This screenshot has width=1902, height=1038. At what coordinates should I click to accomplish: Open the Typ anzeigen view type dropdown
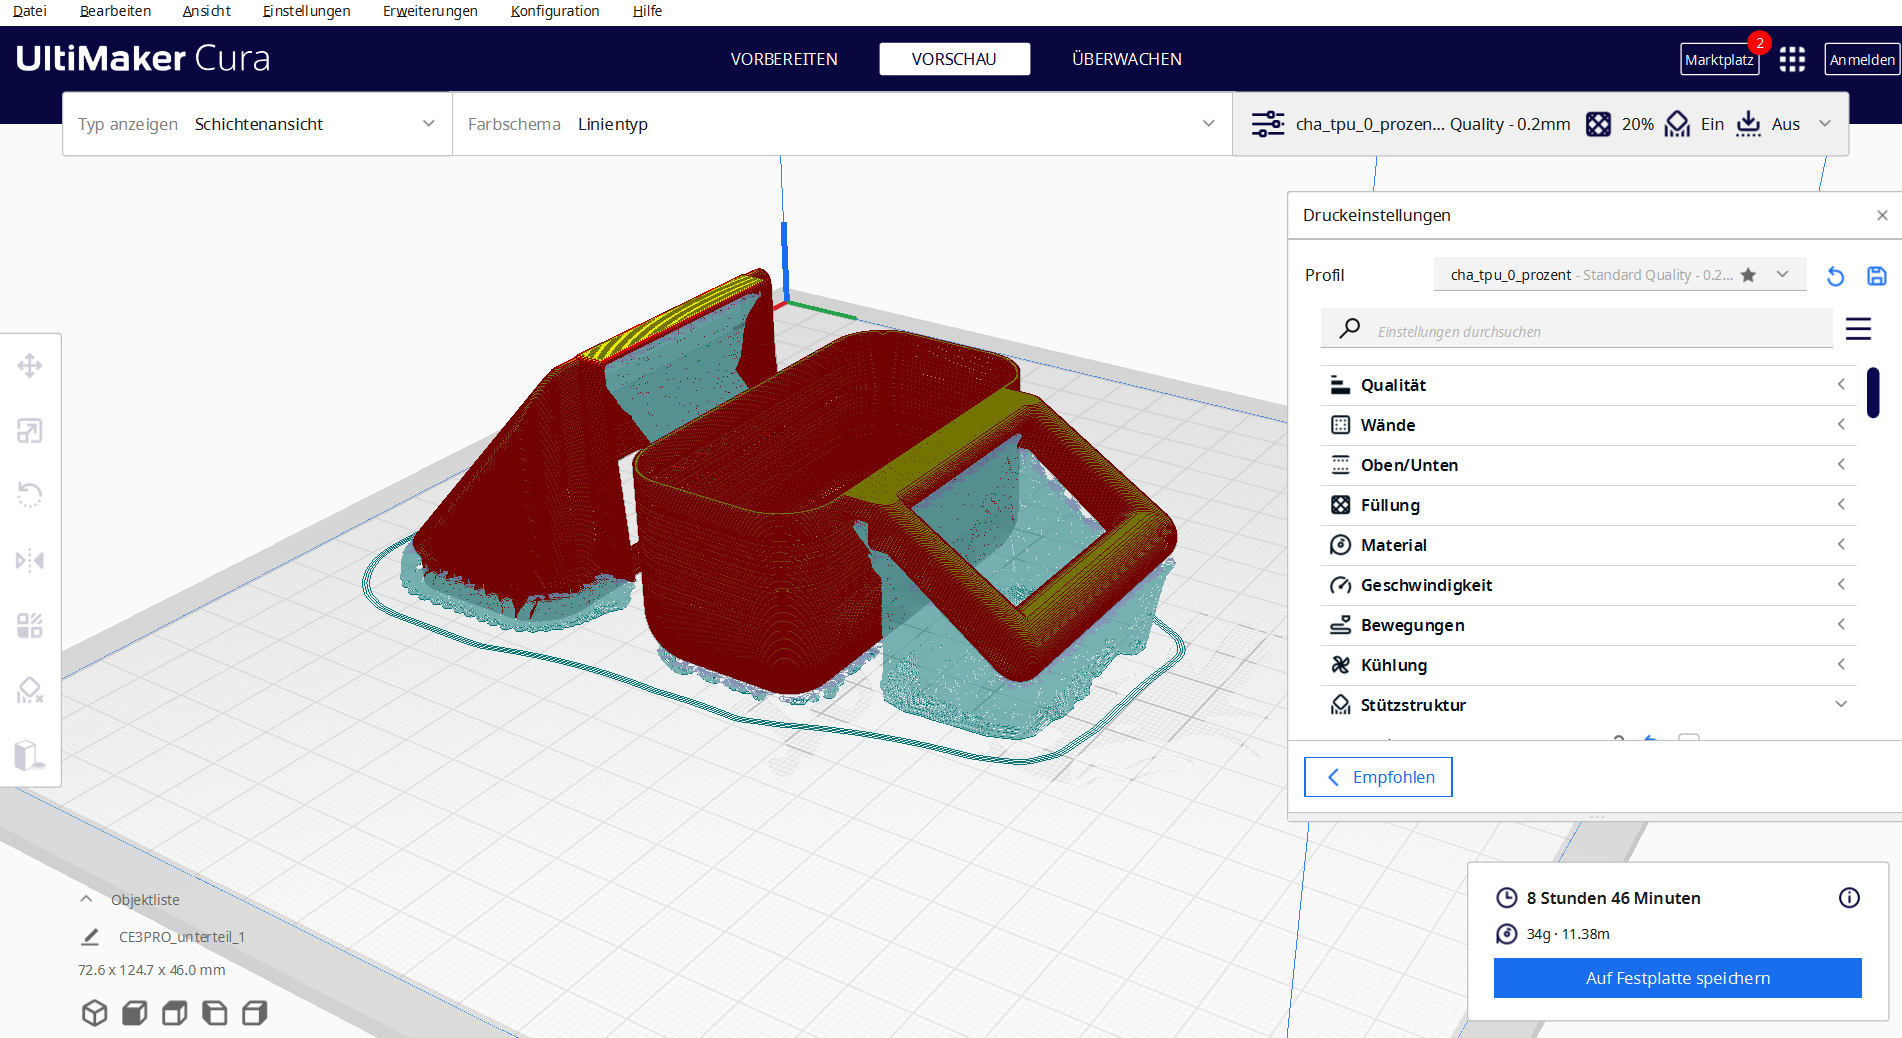click(257, 124)
